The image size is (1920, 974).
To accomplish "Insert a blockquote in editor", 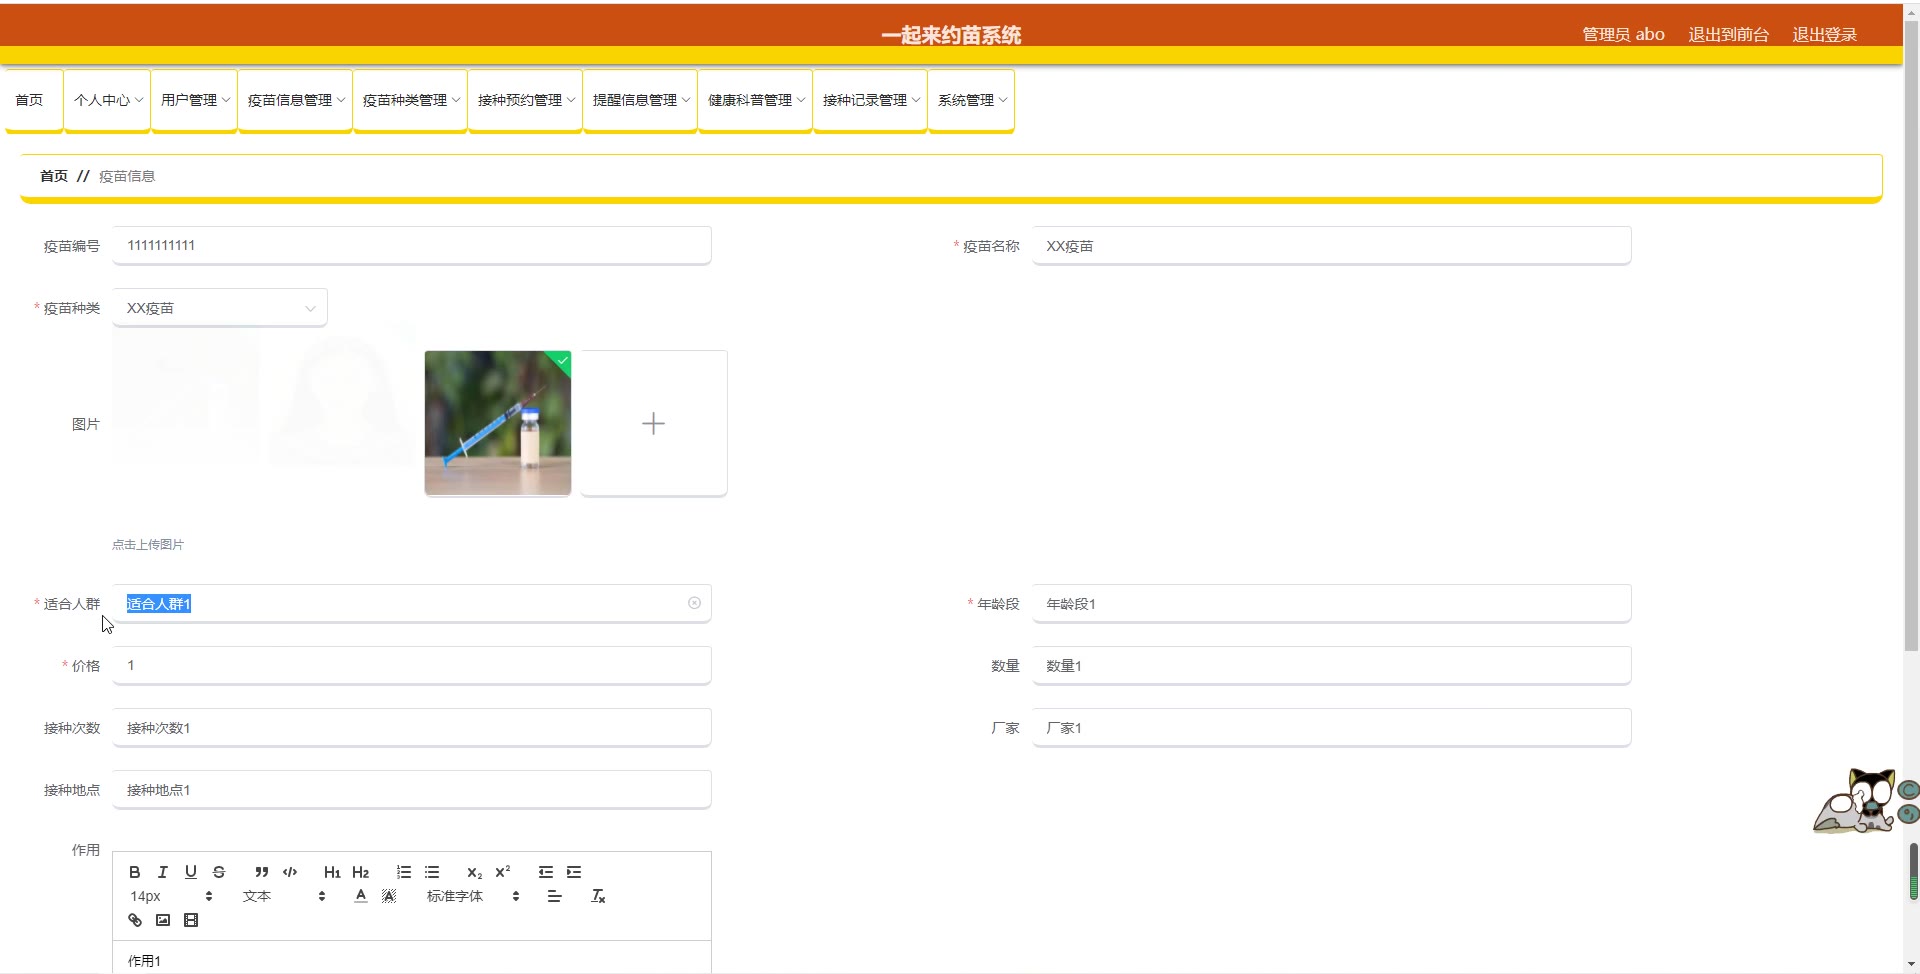I will (262, 872).
